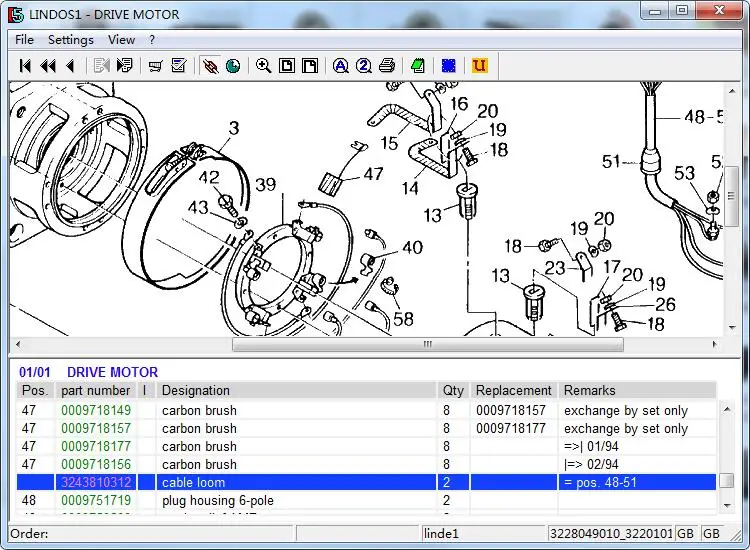Image resolution: width=750 pixels, height=550 pixels.
Task: Click callout number 40 in diagram
Action: 412,248
